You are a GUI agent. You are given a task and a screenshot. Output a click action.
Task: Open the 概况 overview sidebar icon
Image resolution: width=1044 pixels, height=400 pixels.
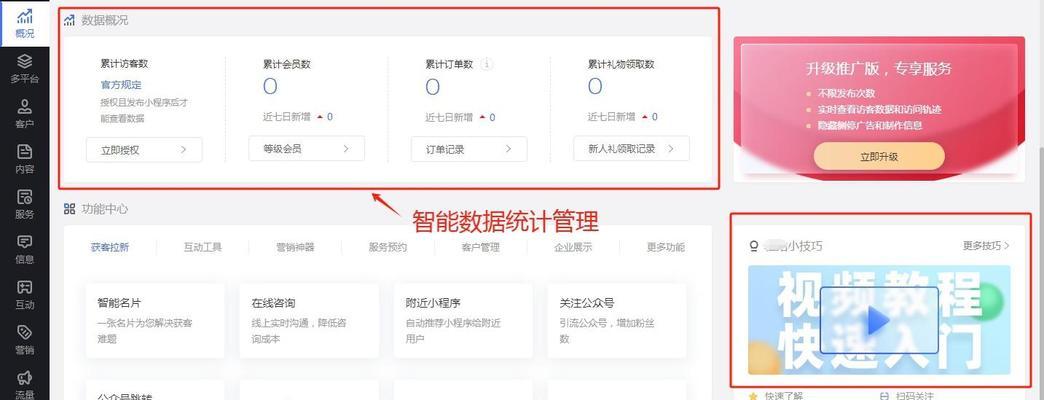pos(25,17)
